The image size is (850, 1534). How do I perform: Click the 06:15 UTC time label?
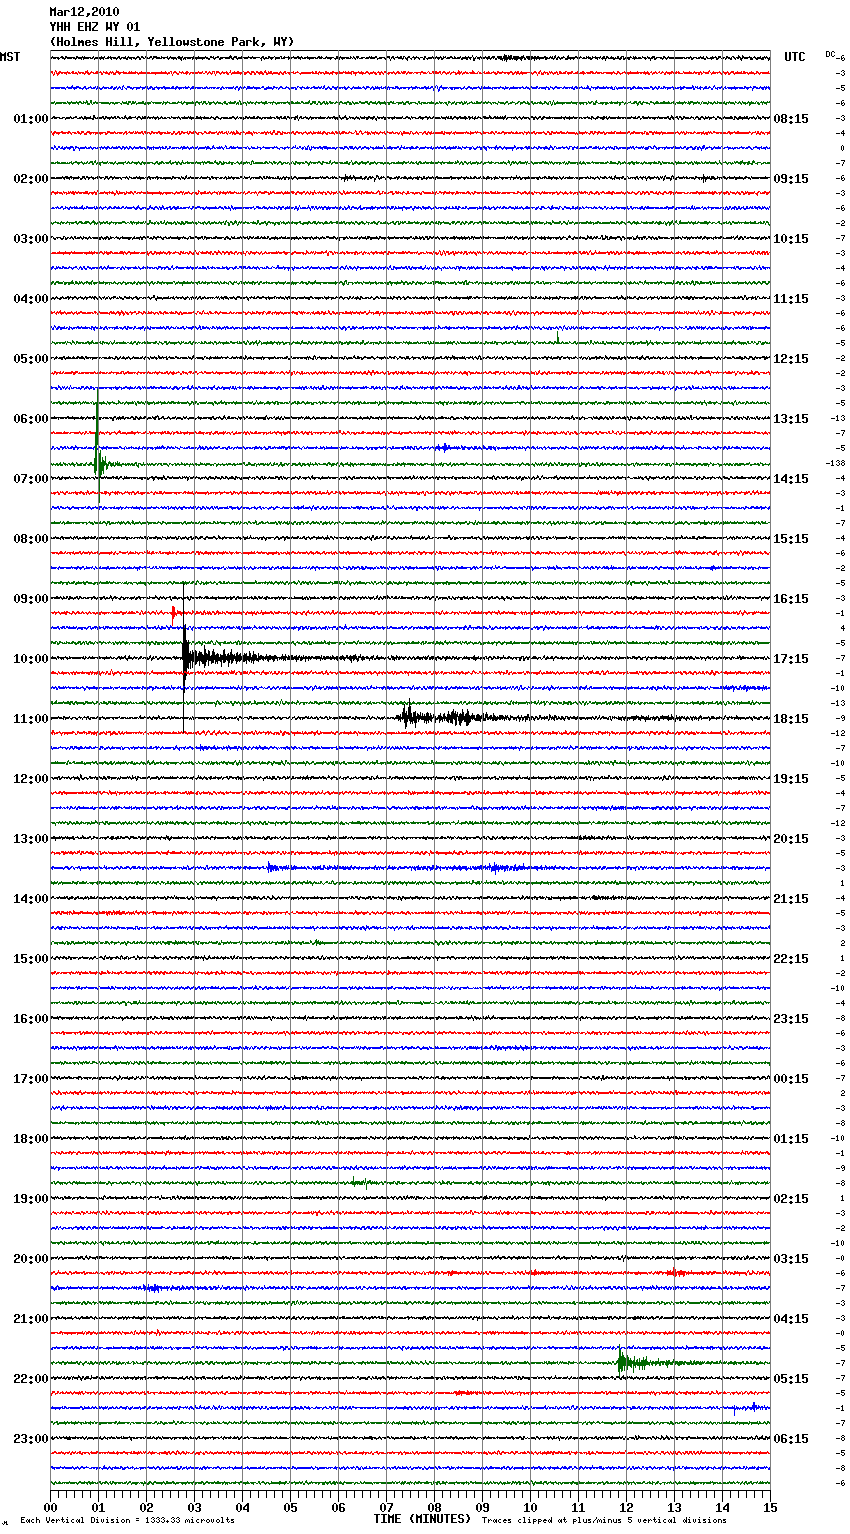point(791,1439)
